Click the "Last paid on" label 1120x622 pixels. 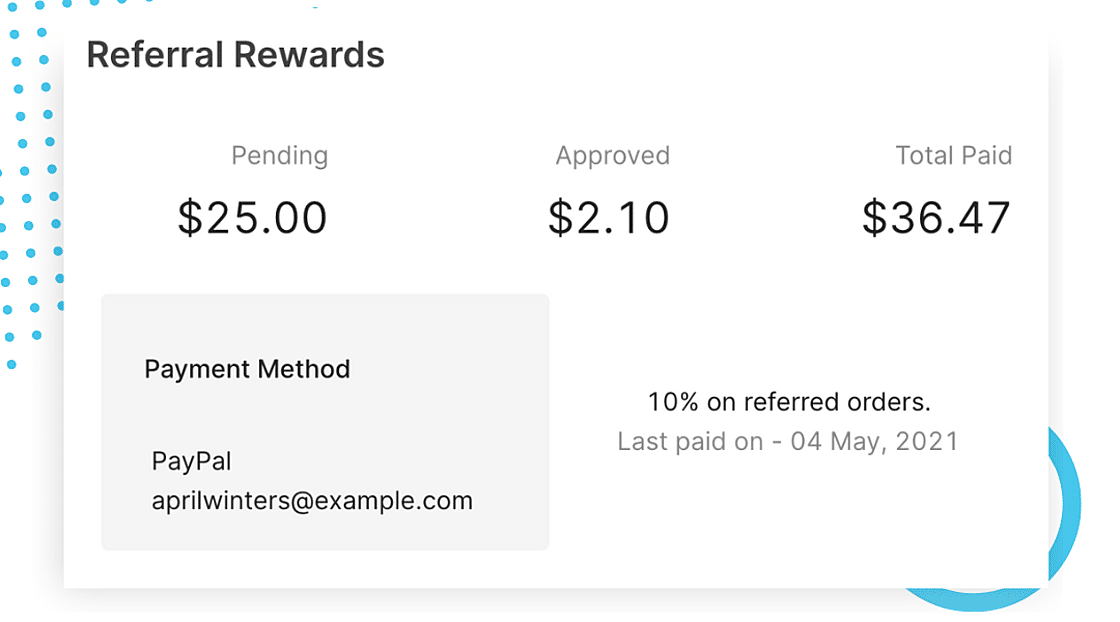pyautogui.click(x=690, y=441)
